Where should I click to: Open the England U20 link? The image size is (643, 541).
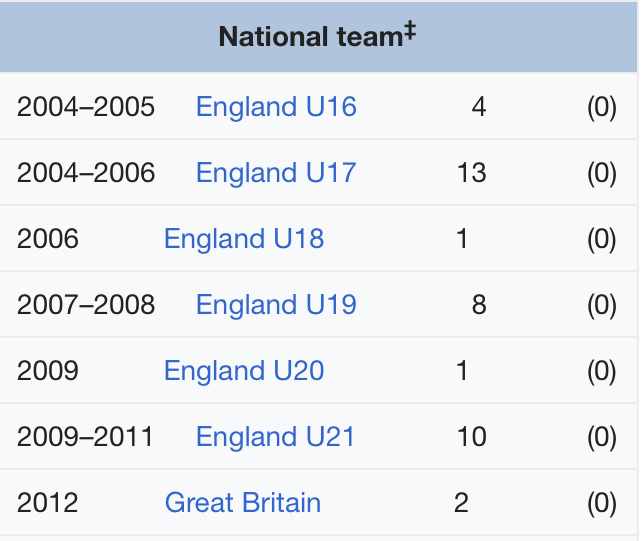pos(244,371)
